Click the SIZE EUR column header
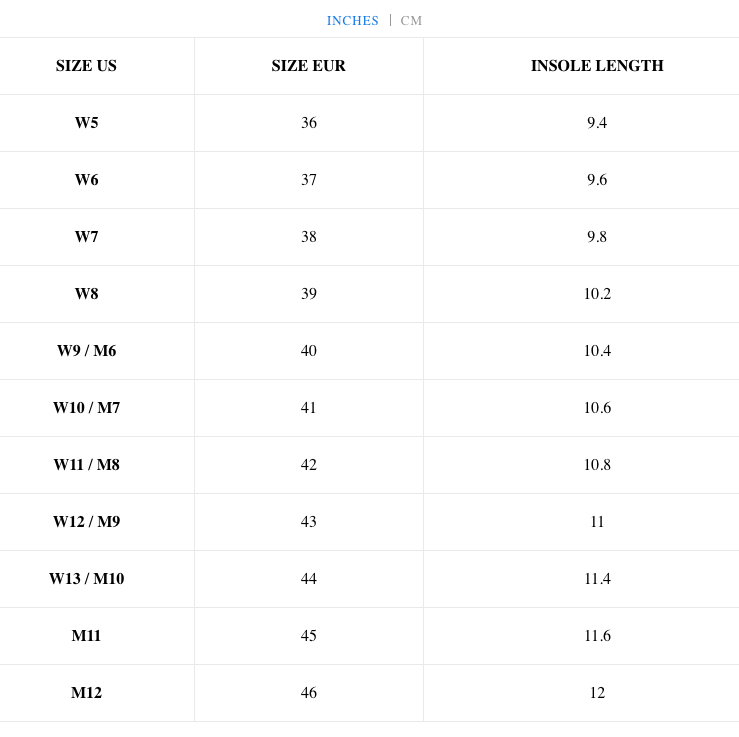The image size is (739, 737). pyautogui.click(x=308, y=66)
